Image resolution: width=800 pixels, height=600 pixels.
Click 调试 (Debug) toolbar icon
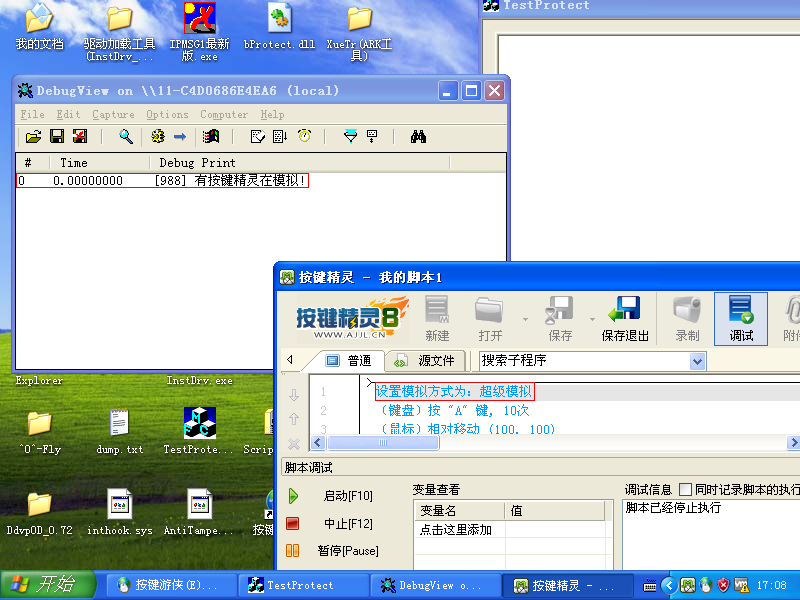tap(741, 318)
